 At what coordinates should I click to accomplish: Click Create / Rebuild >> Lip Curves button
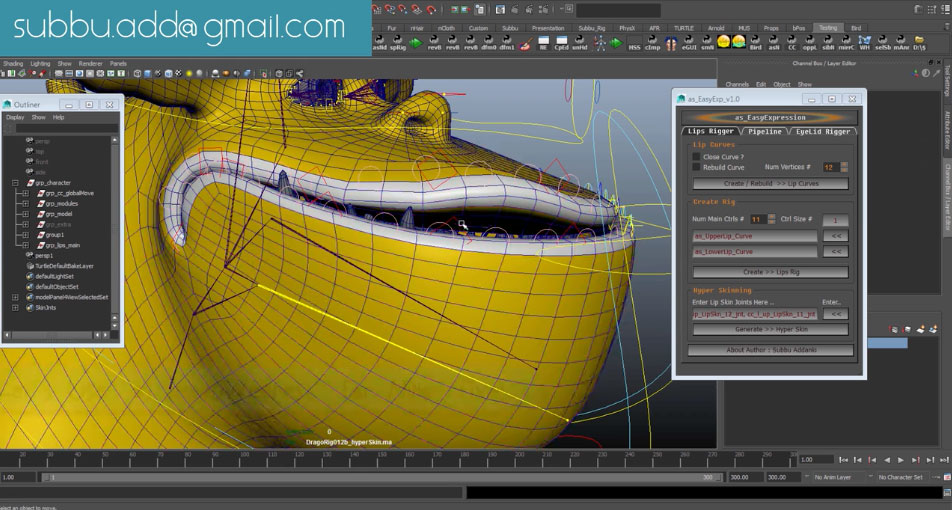770,183
